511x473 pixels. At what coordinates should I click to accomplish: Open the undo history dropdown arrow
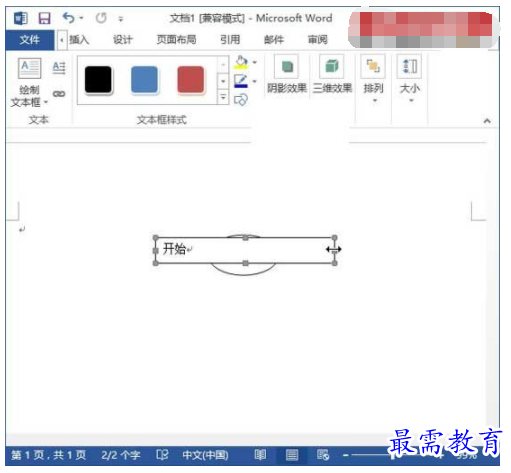(x=81, y=18)
